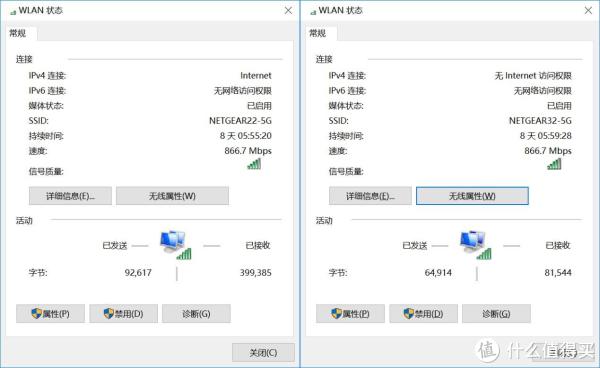The width and height of the screenshot is (600, 368).
Task: Open 详细信息(E) in left WLAN window
Action: (x=70, y=196)
